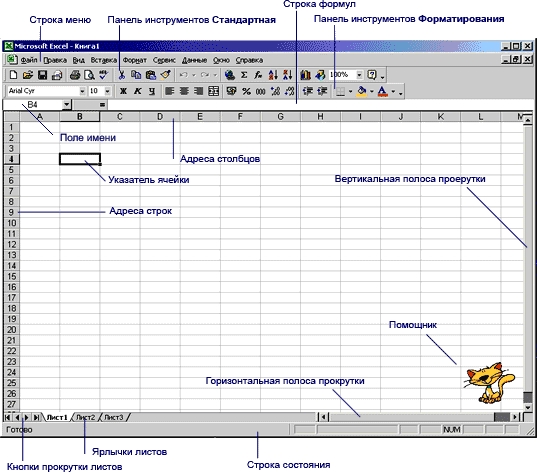537x472 pixels.
Task: Apply the Percent style icon
Action: coord(246,91)
